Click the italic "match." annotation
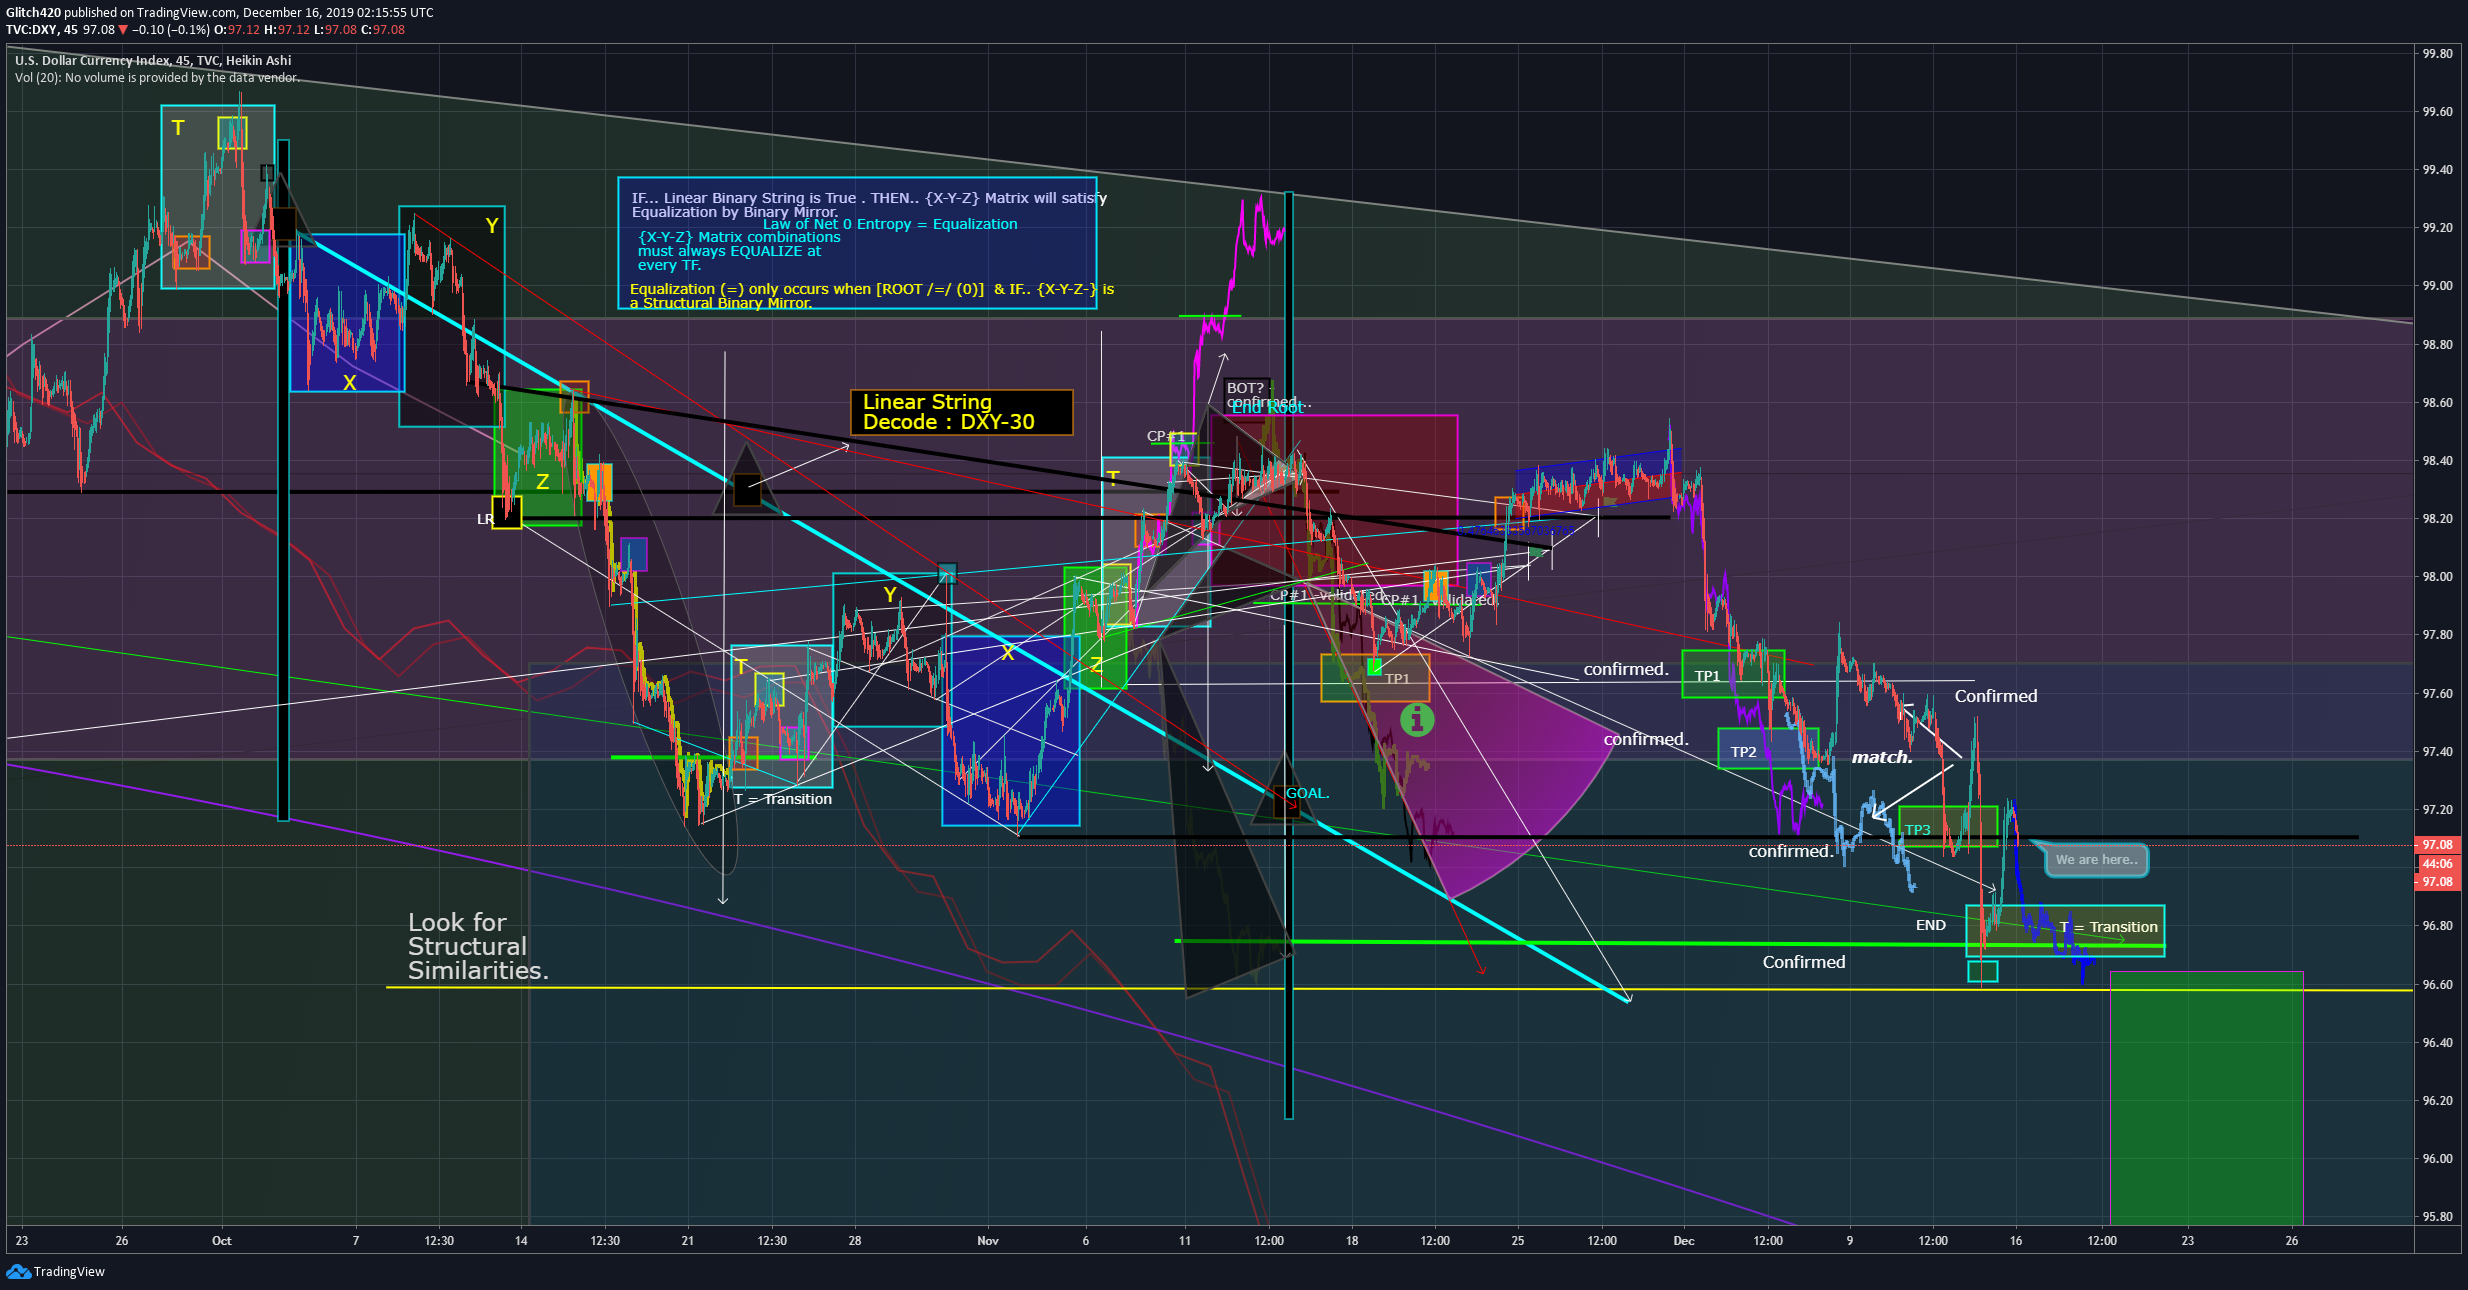2468x1290 pixels. point(1882,757)
